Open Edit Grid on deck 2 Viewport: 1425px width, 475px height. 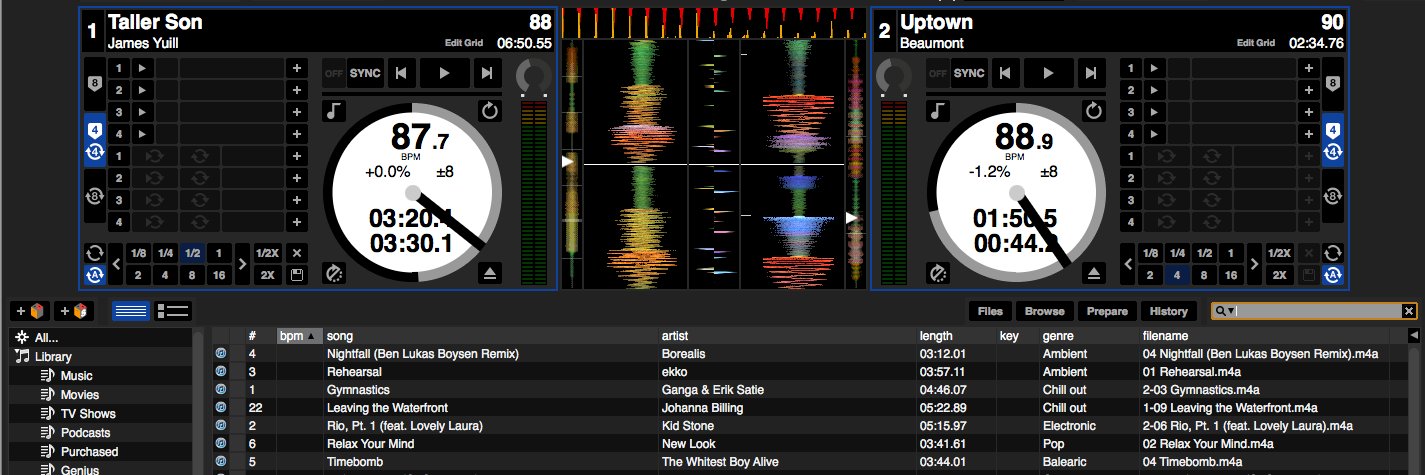point(1256,43)
